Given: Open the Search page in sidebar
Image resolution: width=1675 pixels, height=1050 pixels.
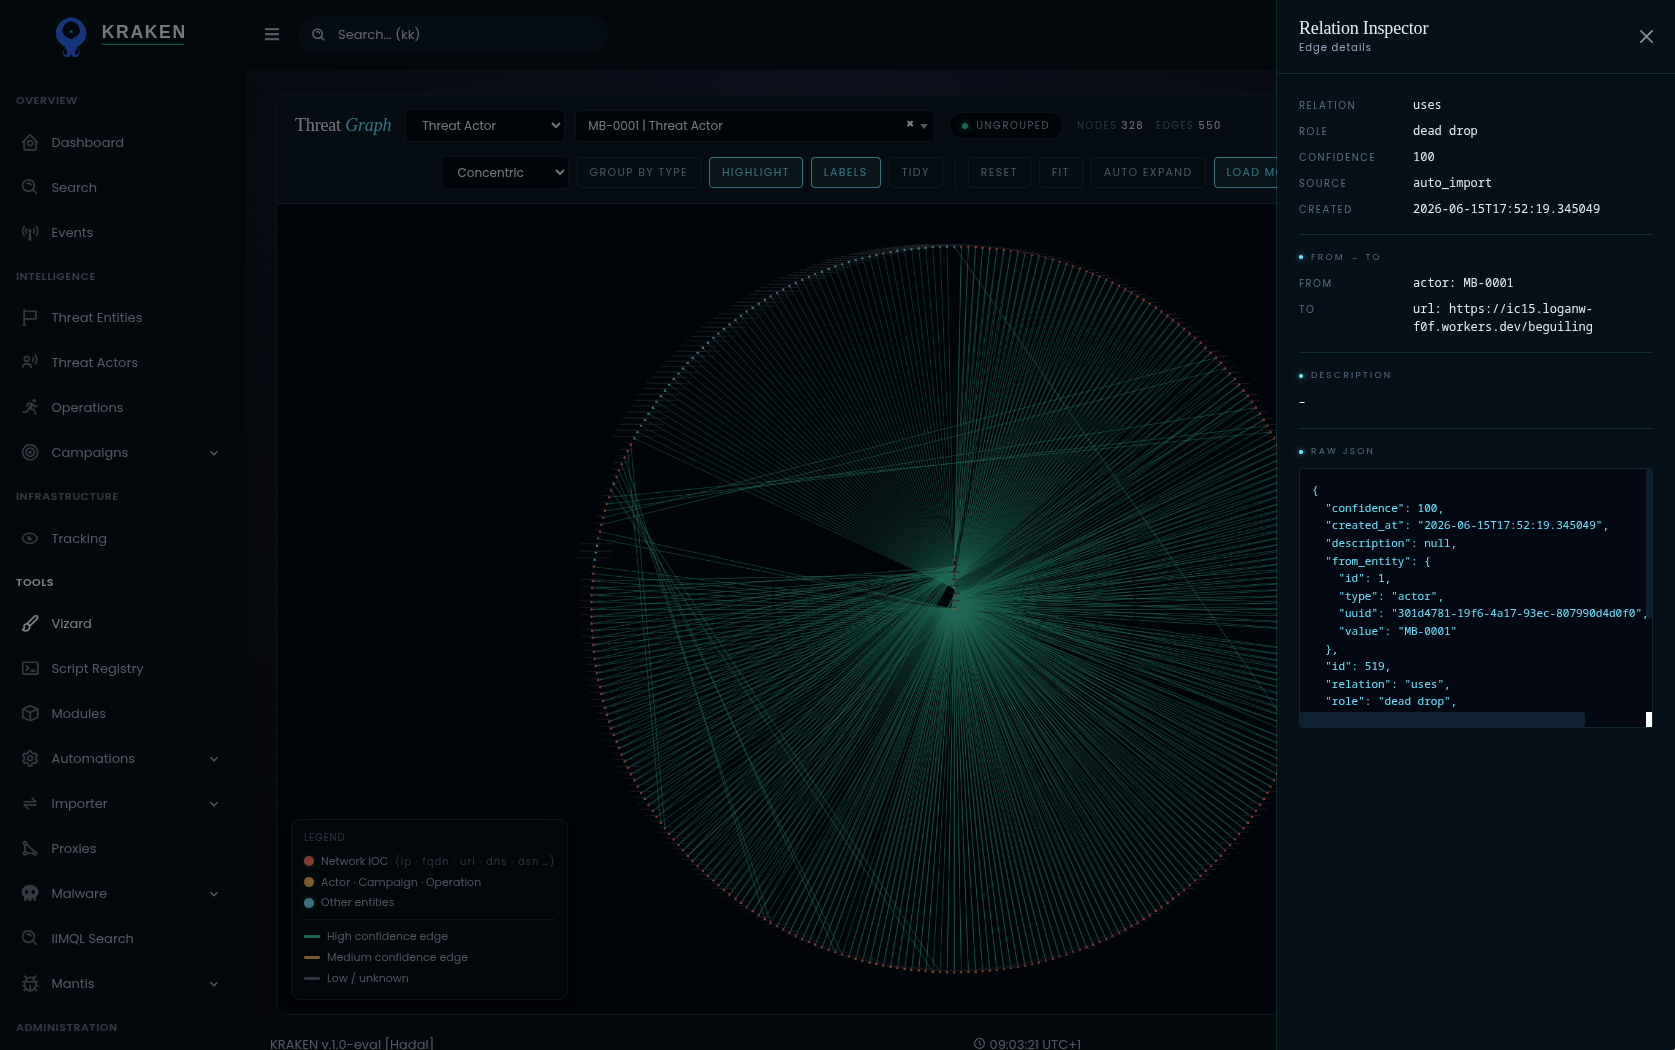Looking at the screenshot, I should [x=74, y=188].
